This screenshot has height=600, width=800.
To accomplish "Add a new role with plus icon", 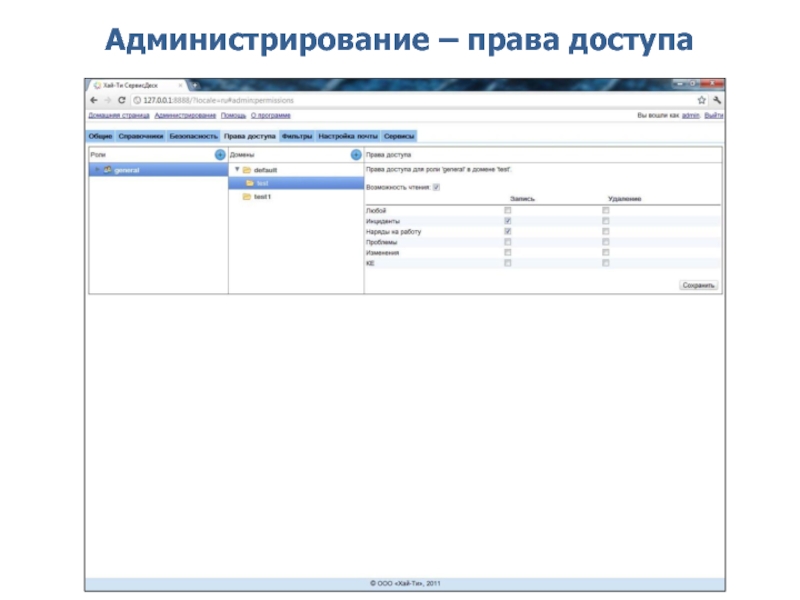I will tap(220, 155).
